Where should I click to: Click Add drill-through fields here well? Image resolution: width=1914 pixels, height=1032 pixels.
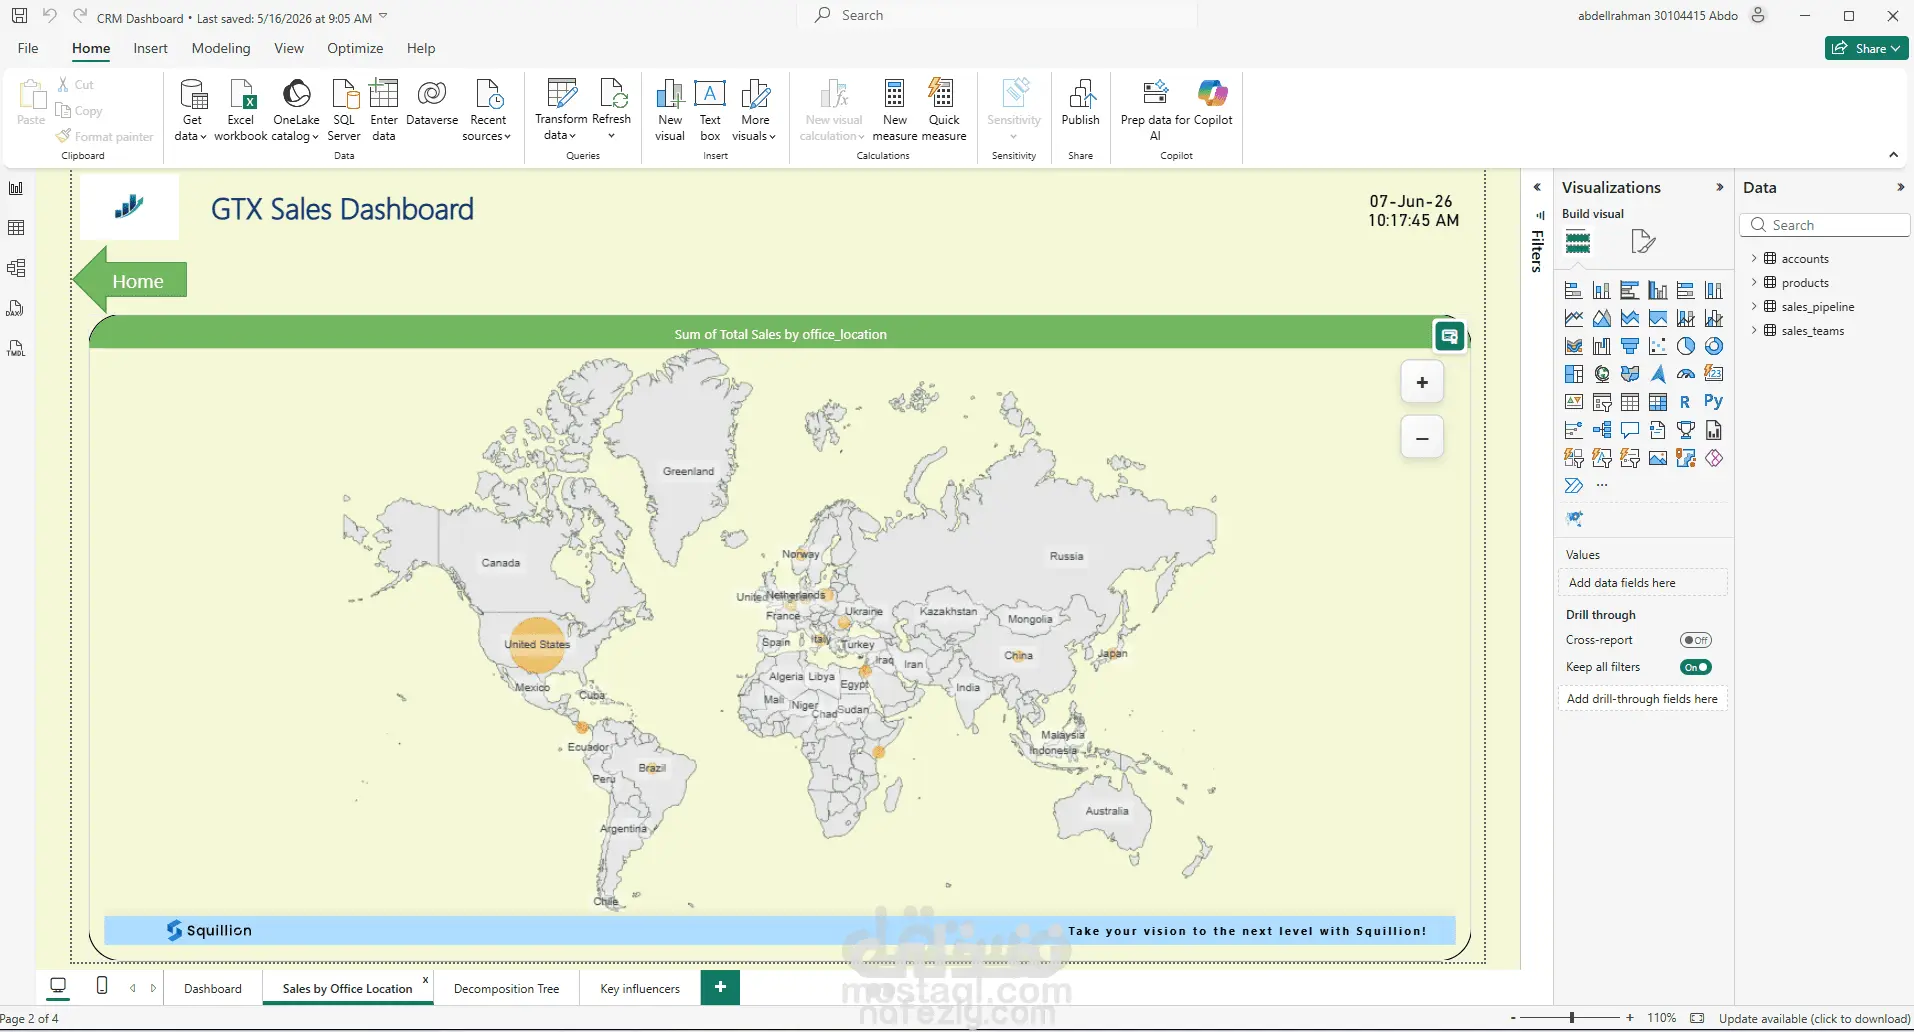coord(1642,698)
